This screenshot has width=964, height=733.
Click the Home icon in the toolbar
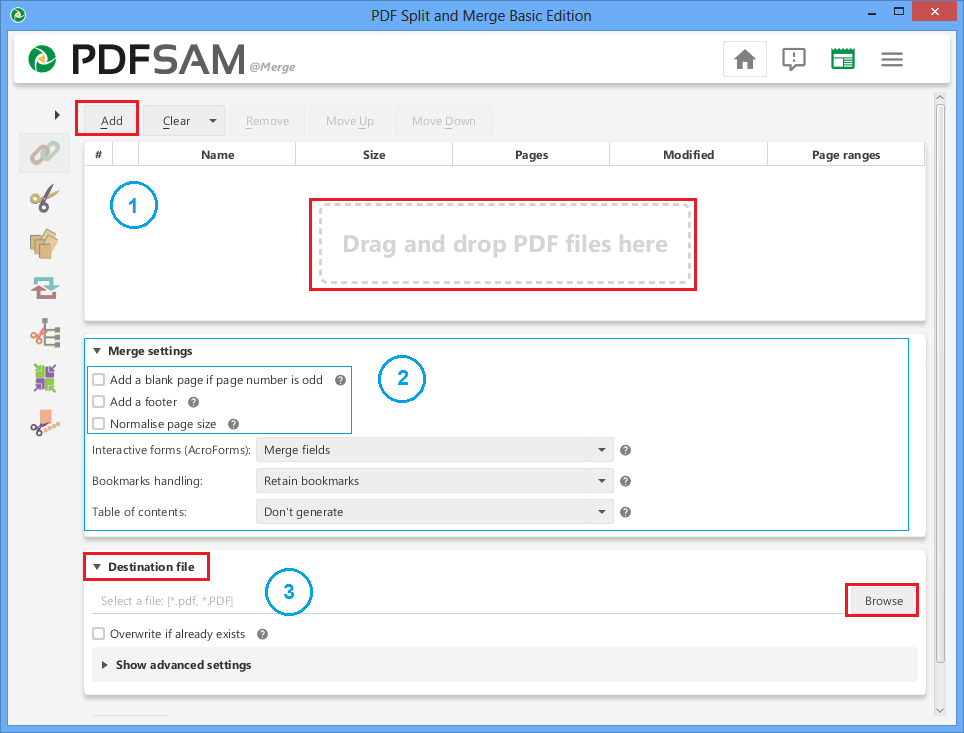744,59
